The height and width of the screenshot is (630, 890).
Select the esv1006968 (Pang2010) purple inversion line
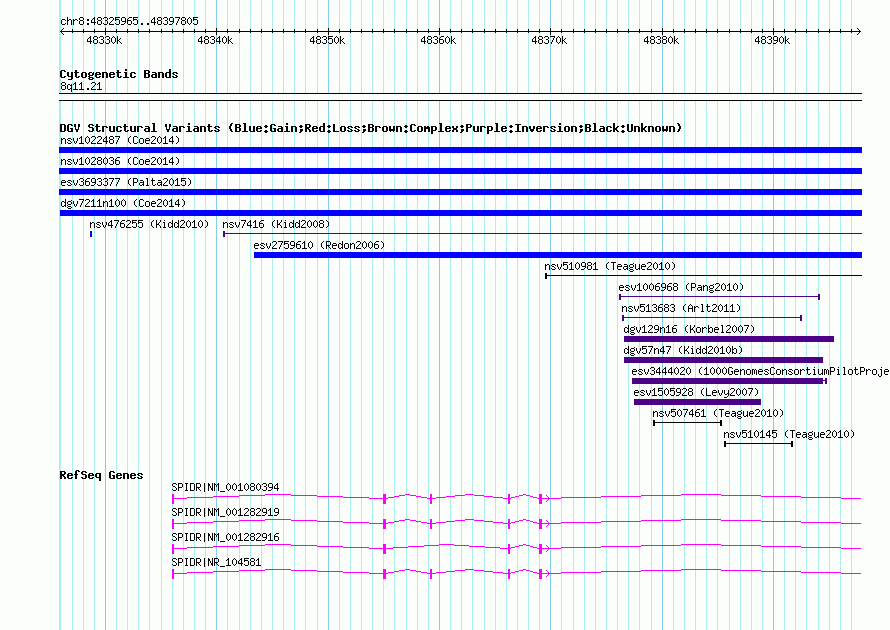(x=719, y=297)
